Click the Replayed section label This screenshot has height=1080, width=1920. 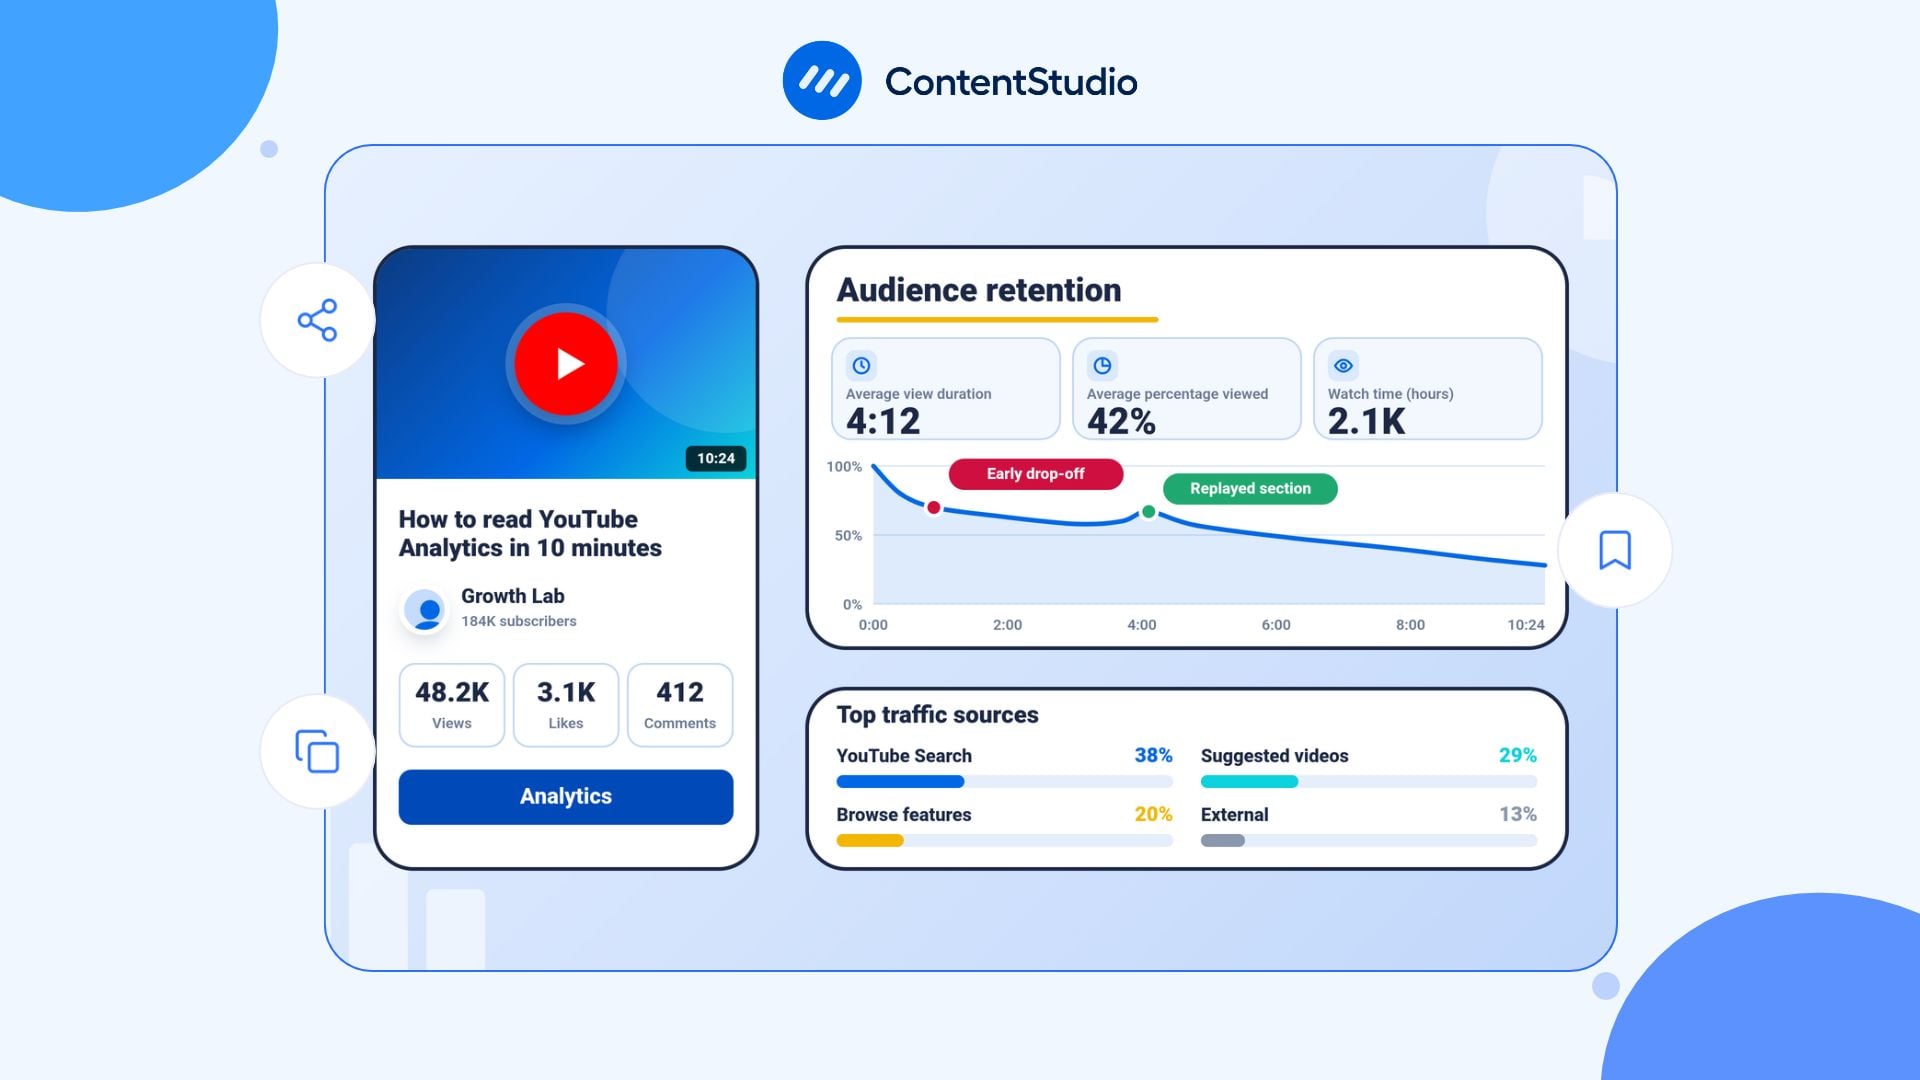1250,489
